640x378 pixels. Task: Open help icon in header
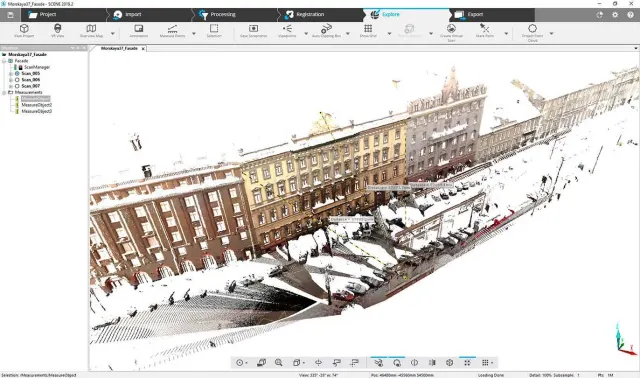point(631,15)
